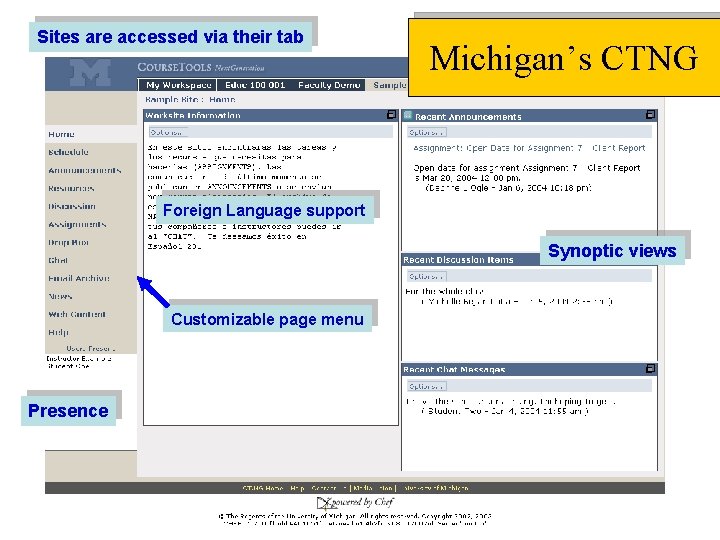Click the Sample Site : Home breadcrumb
The image size is (720, 540).
pyautogui.click(x=190, y=100)
